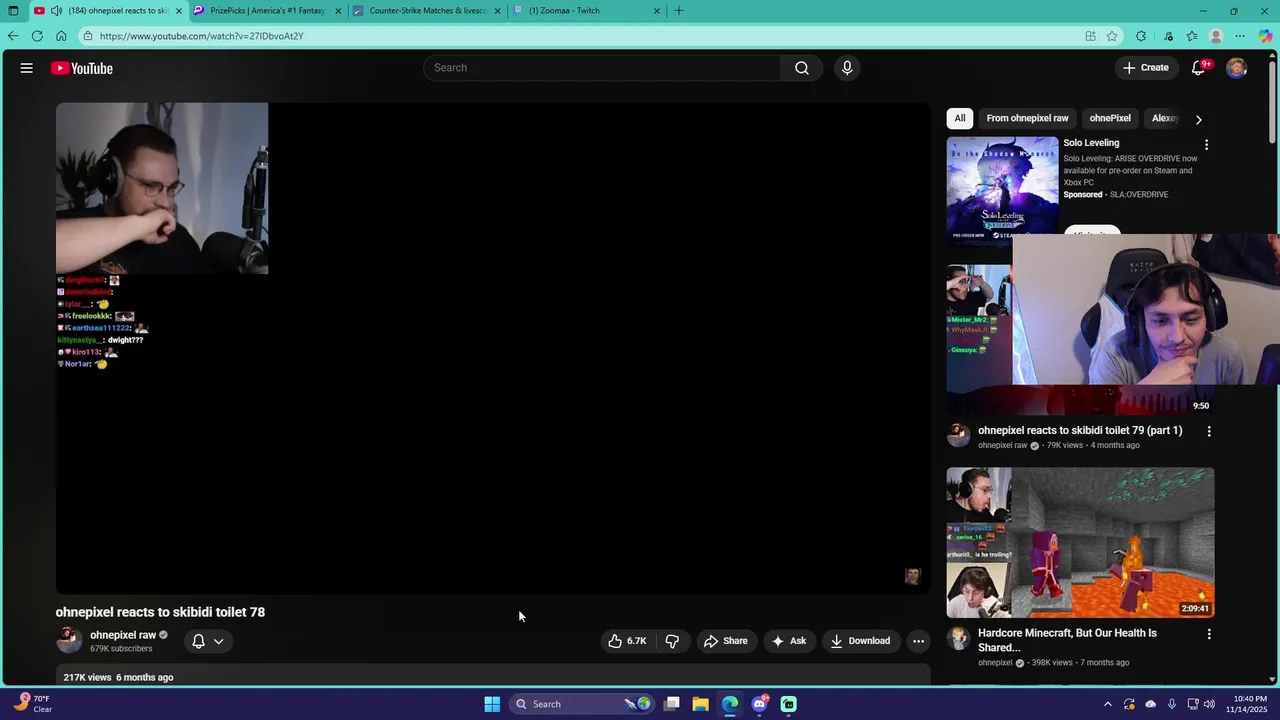Open Discord from the taskbar
The width and height of the screenshot is (1280, 720).
[759, 704]
